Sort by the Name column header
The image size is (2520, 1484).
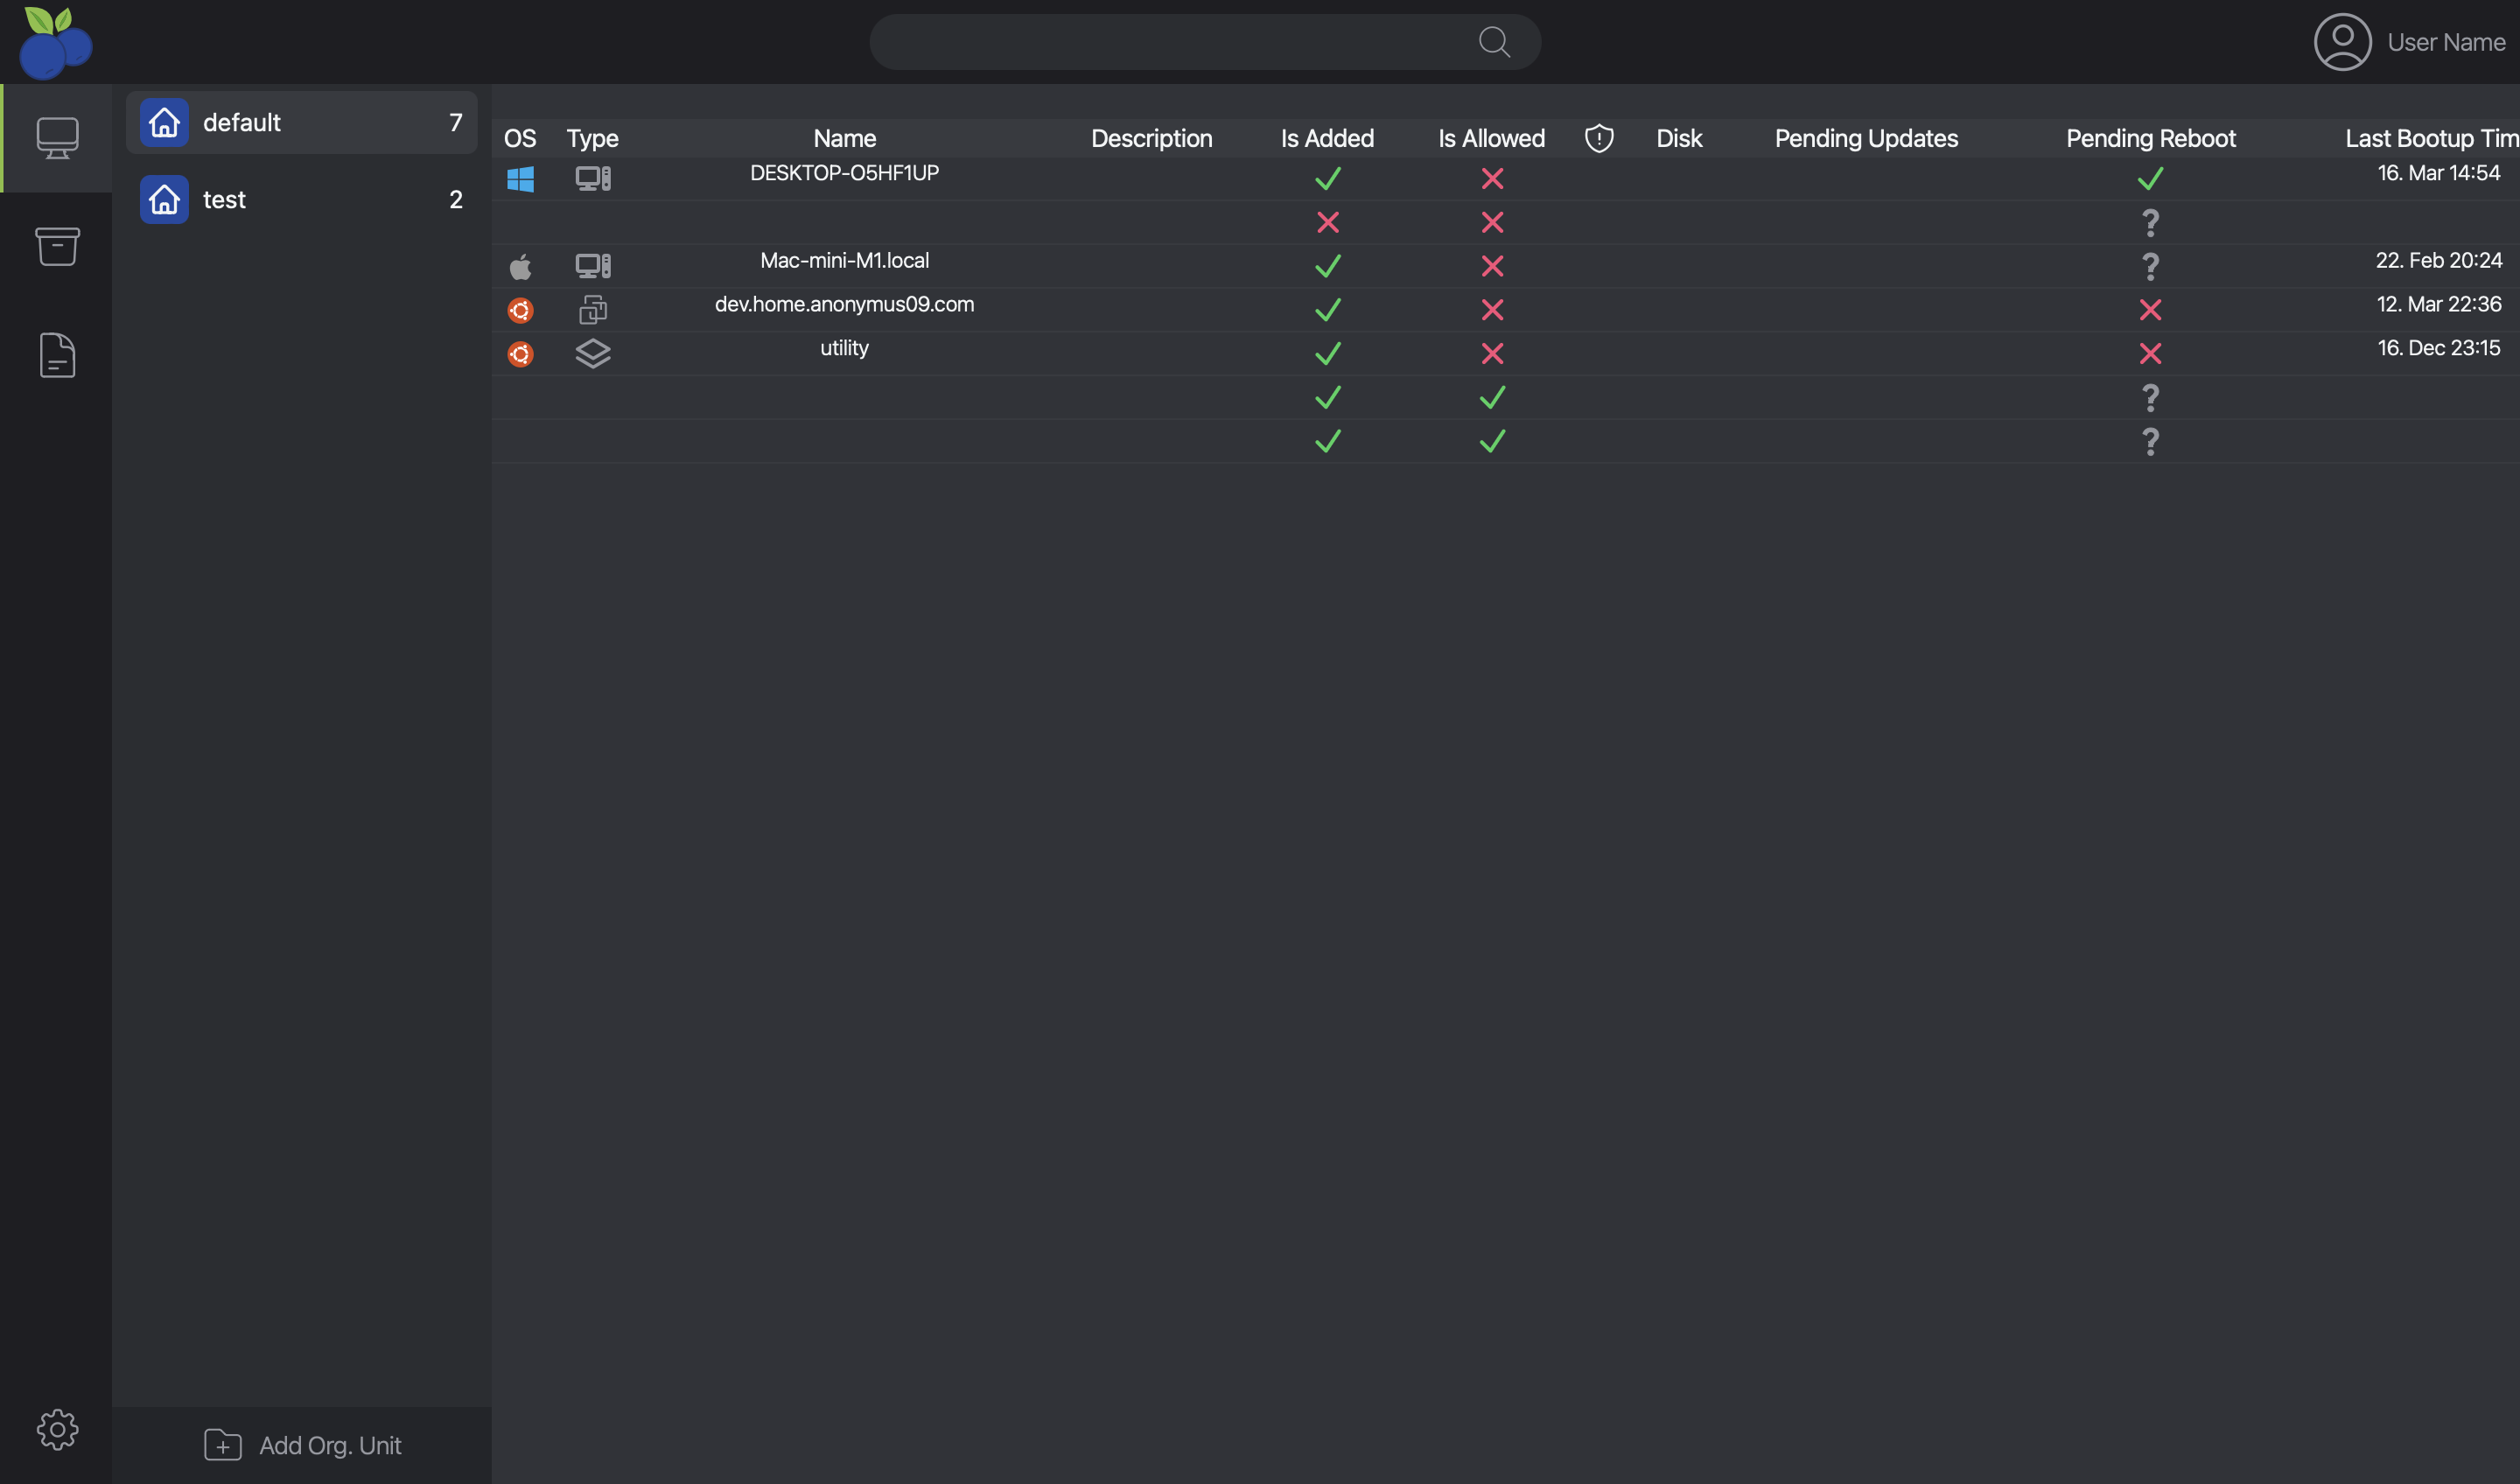[844, 138]
